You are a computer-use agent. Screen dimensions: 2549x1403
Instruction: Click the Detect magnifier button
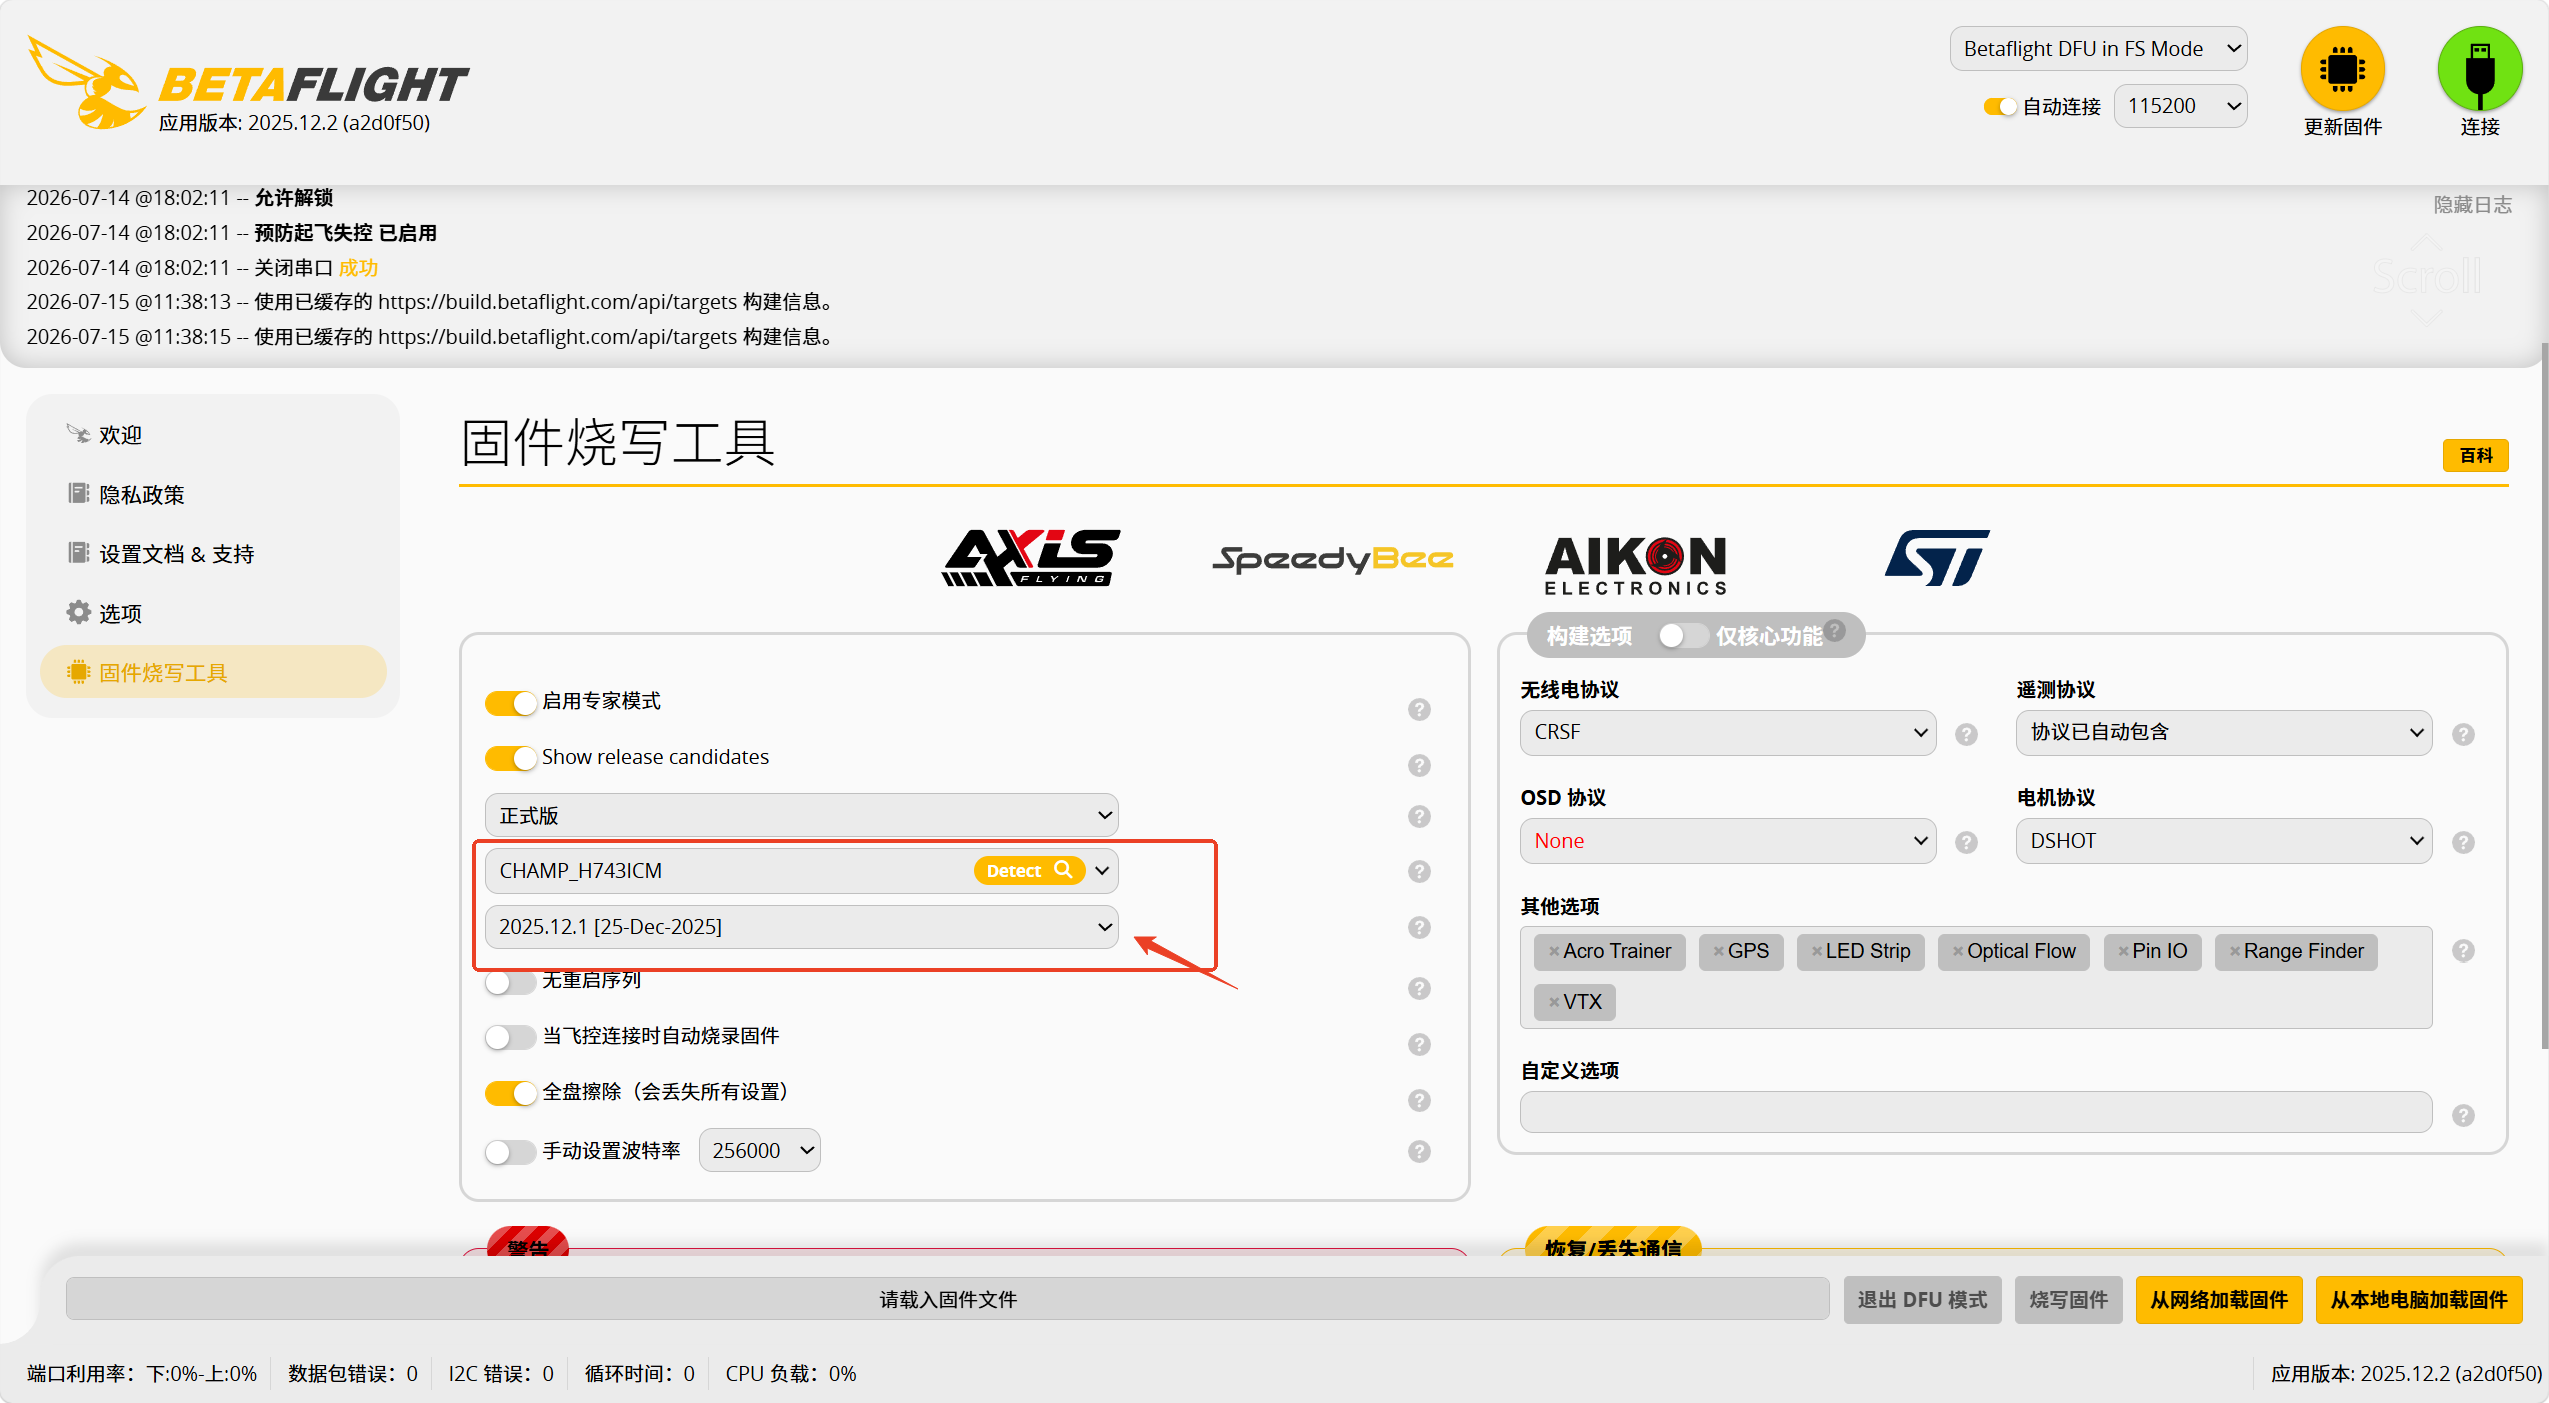(1029, 870)
